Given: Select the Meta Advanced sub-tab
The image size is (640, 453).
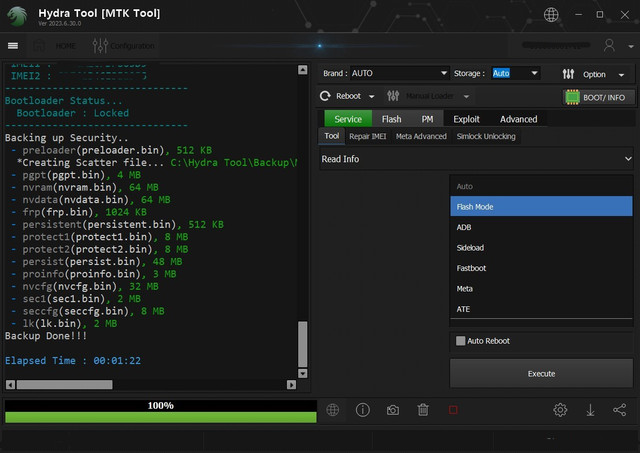Looking at the screenshot, I should (x=421, y=136).
